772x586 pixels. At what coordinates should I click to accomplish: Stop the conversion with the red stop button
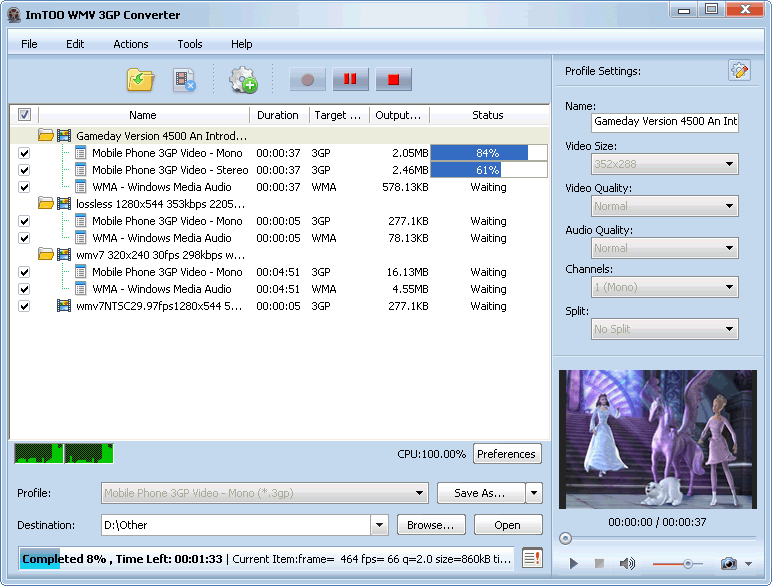[393, 80]
